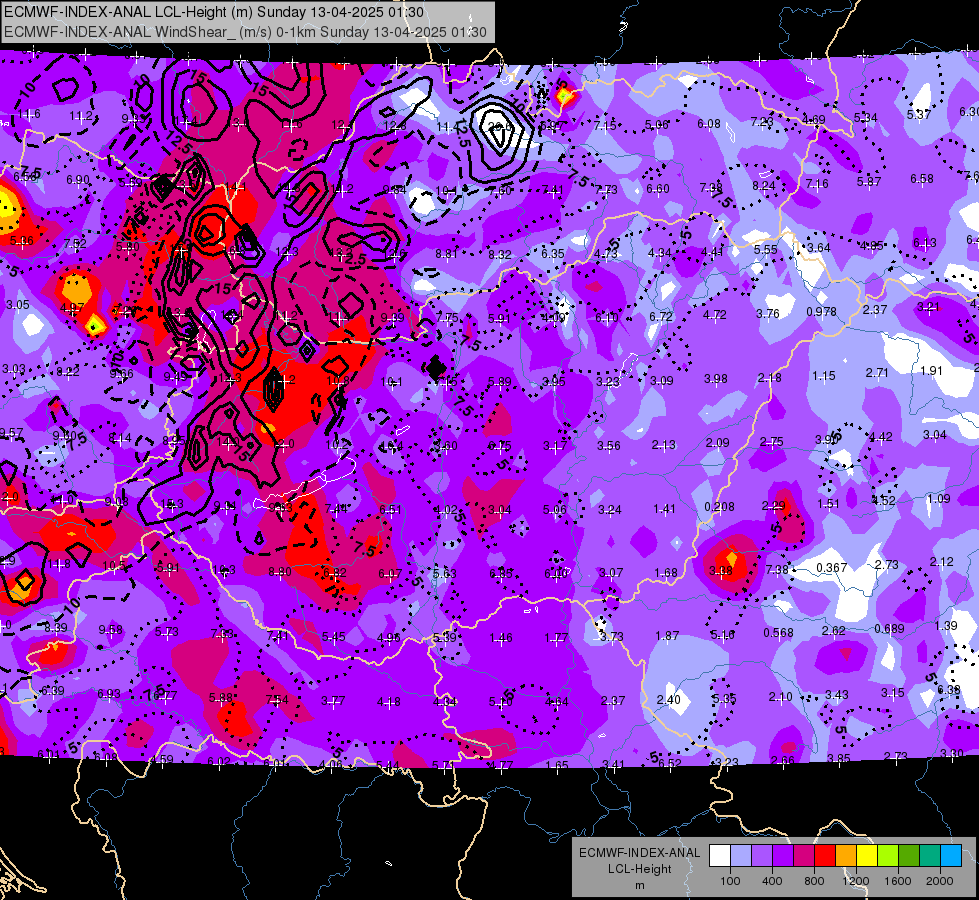This screenshot has height=900, width=979.
Task: Click the grid value '1.87'
Action: point(667,636)
